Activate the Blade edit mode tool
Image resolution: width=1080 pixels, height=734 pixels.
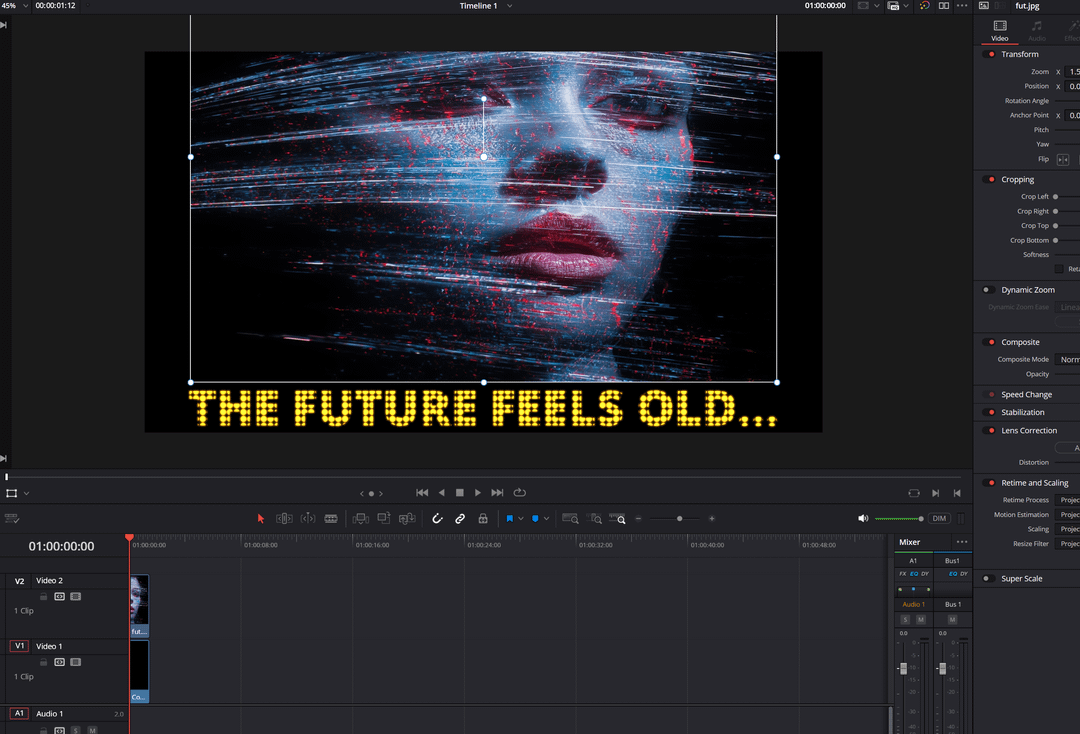tap(331, 519)
